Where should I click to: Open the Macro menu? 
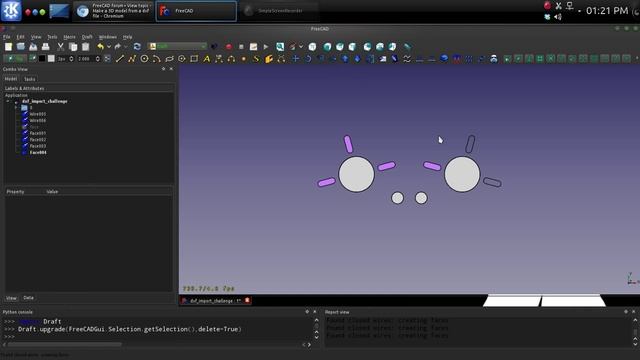69,37
